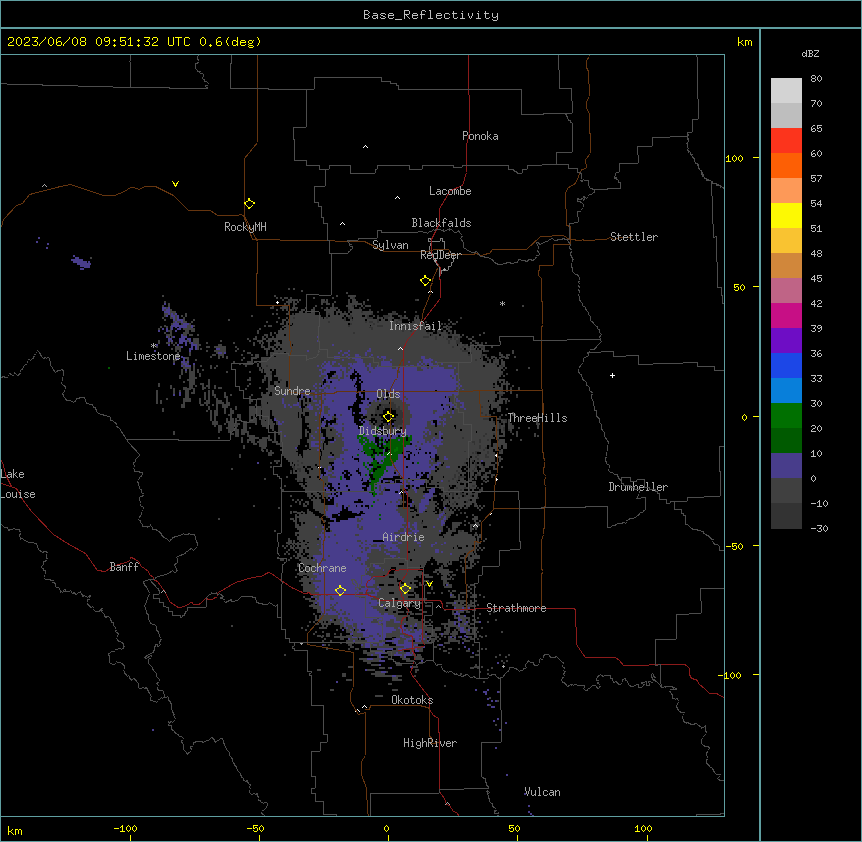This screenshot has width=862, height=842.
Task: Pick the slate purple 10-0 dBZ swatch
Action: (x=786, y=466)
